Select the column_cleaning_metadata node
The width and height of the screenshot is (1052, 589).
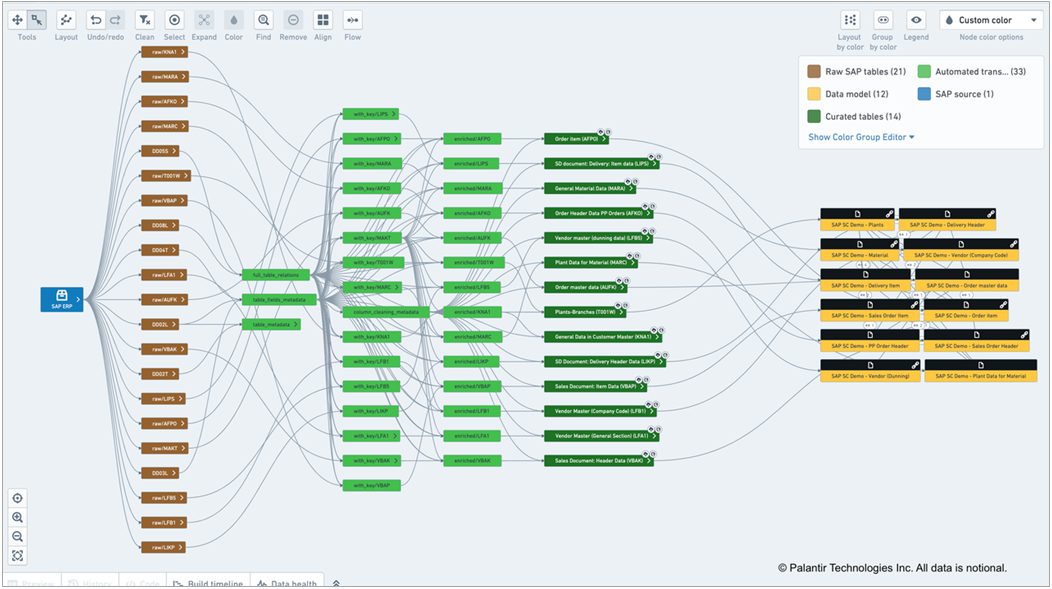click(x=386, y=312)
